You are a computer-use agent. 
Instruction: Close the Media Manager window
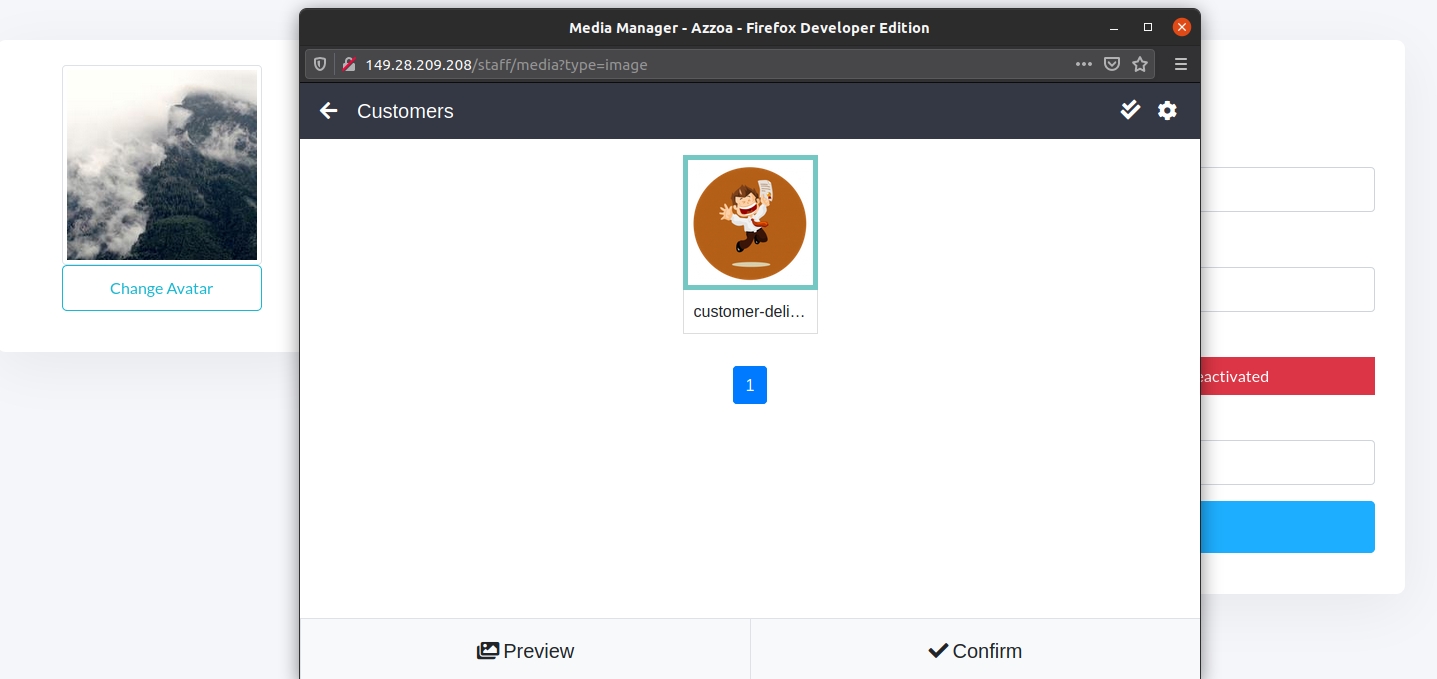pyautogui.click(x=1182, y=27)
